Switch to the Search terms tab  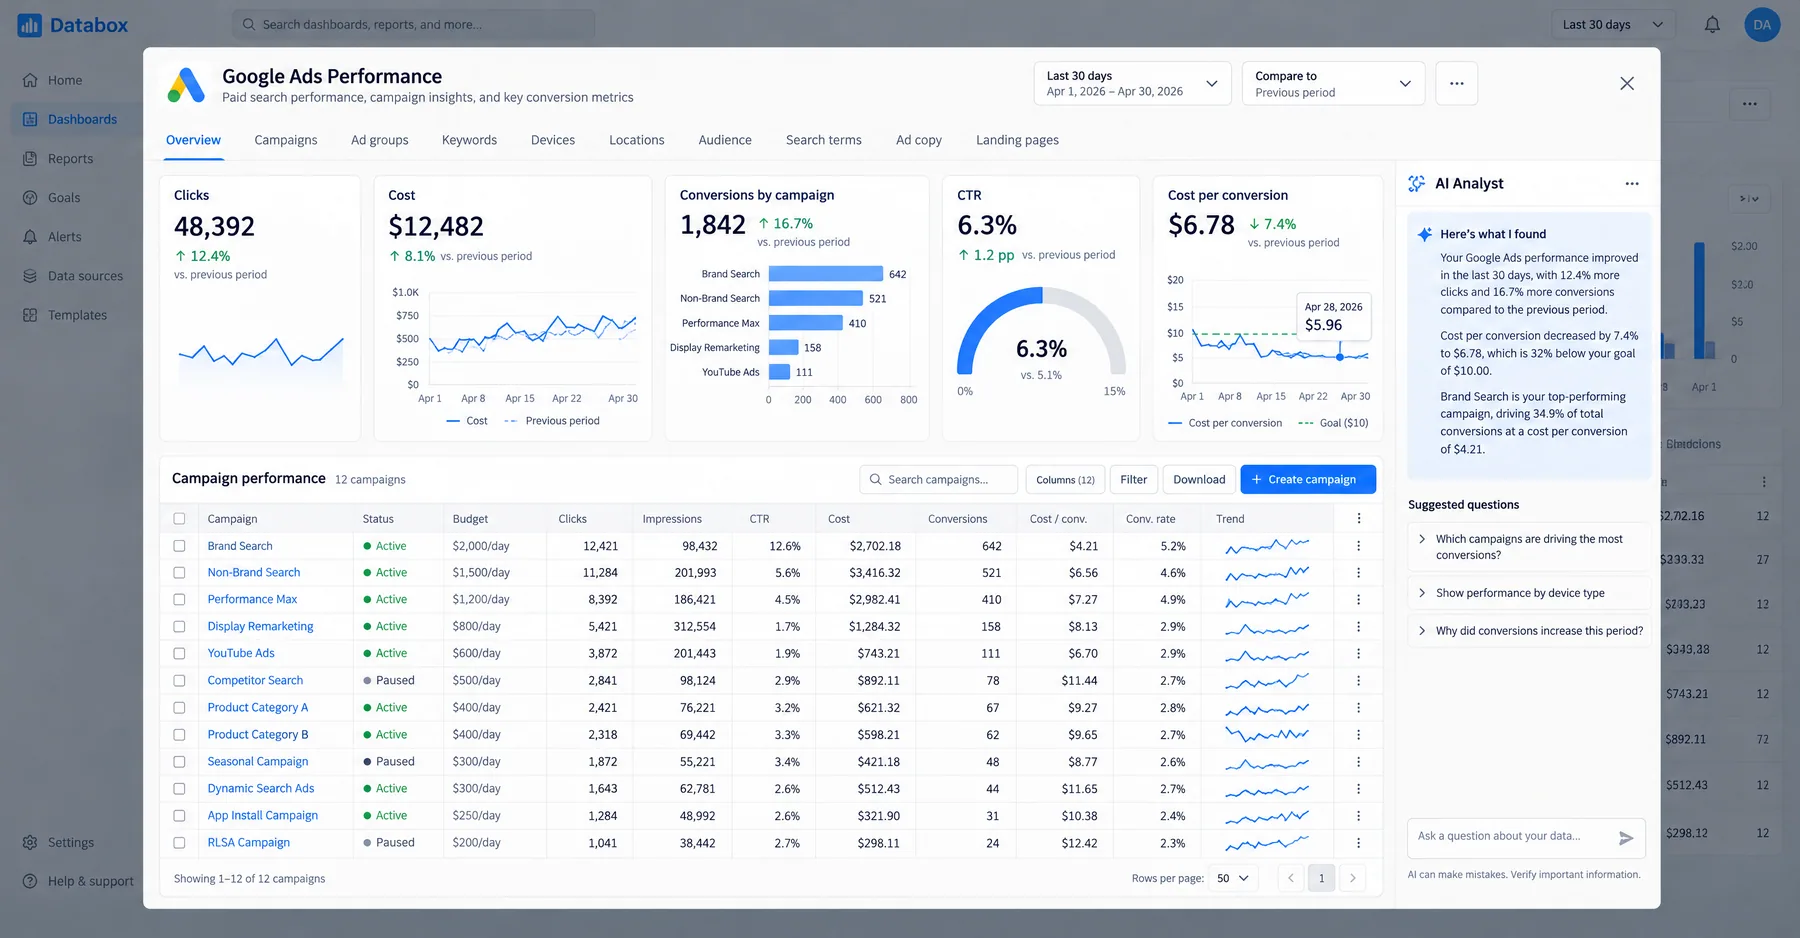tap(823, 140)
